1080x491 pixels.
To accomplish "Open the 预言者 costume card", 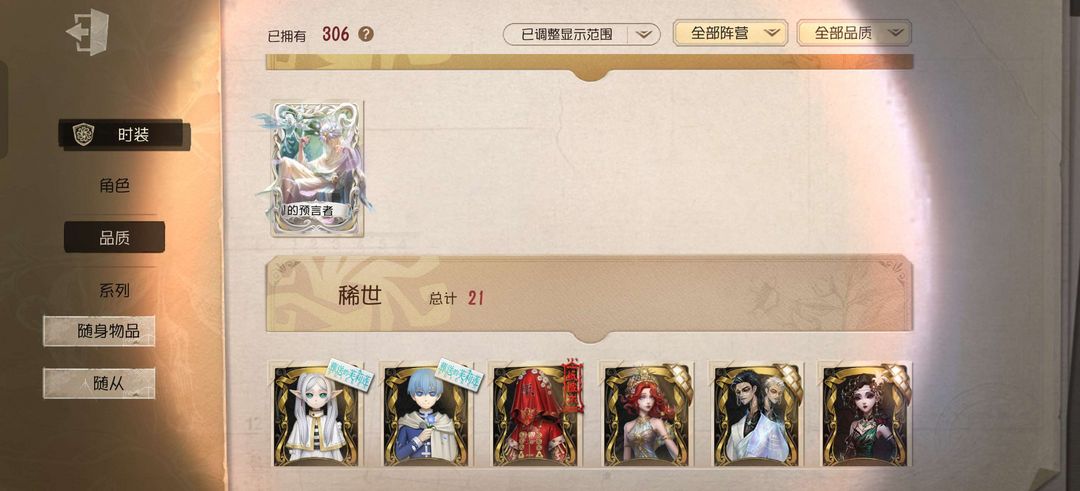I will coord(317,169).
